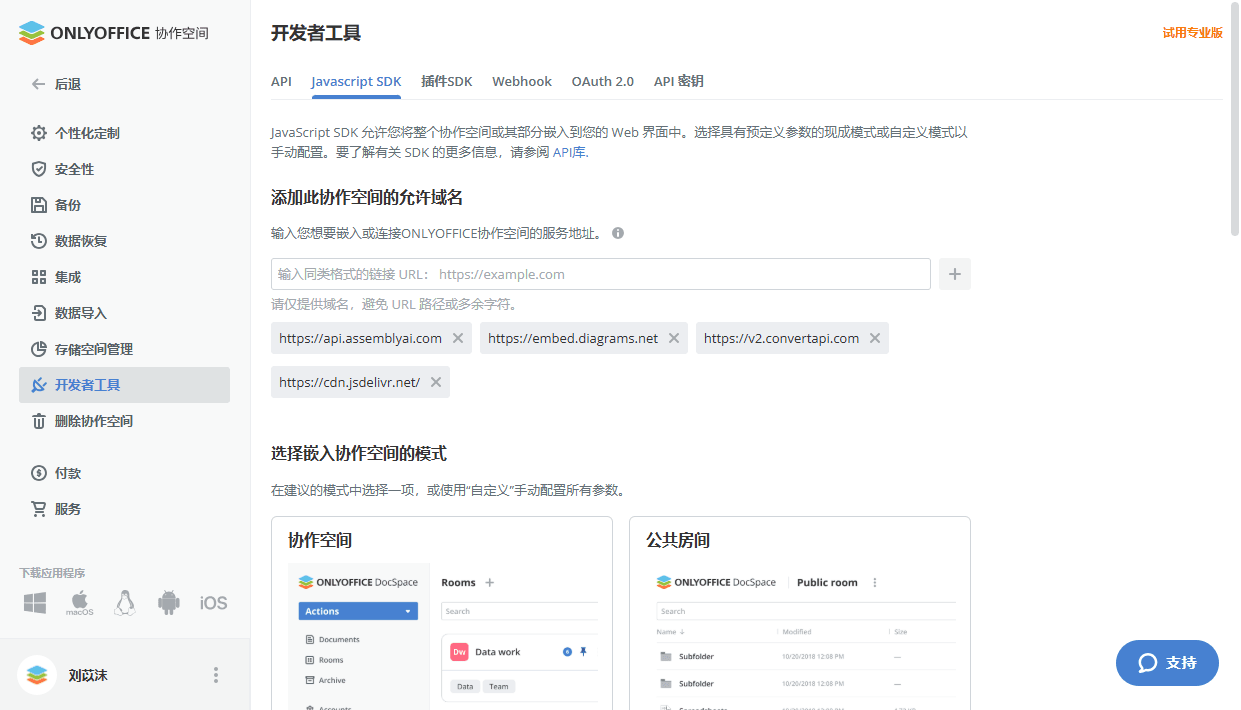Screen dimensions: 1241x710
Task: Remove the embed.diagrams.net domain
Action: coord(674,338)
